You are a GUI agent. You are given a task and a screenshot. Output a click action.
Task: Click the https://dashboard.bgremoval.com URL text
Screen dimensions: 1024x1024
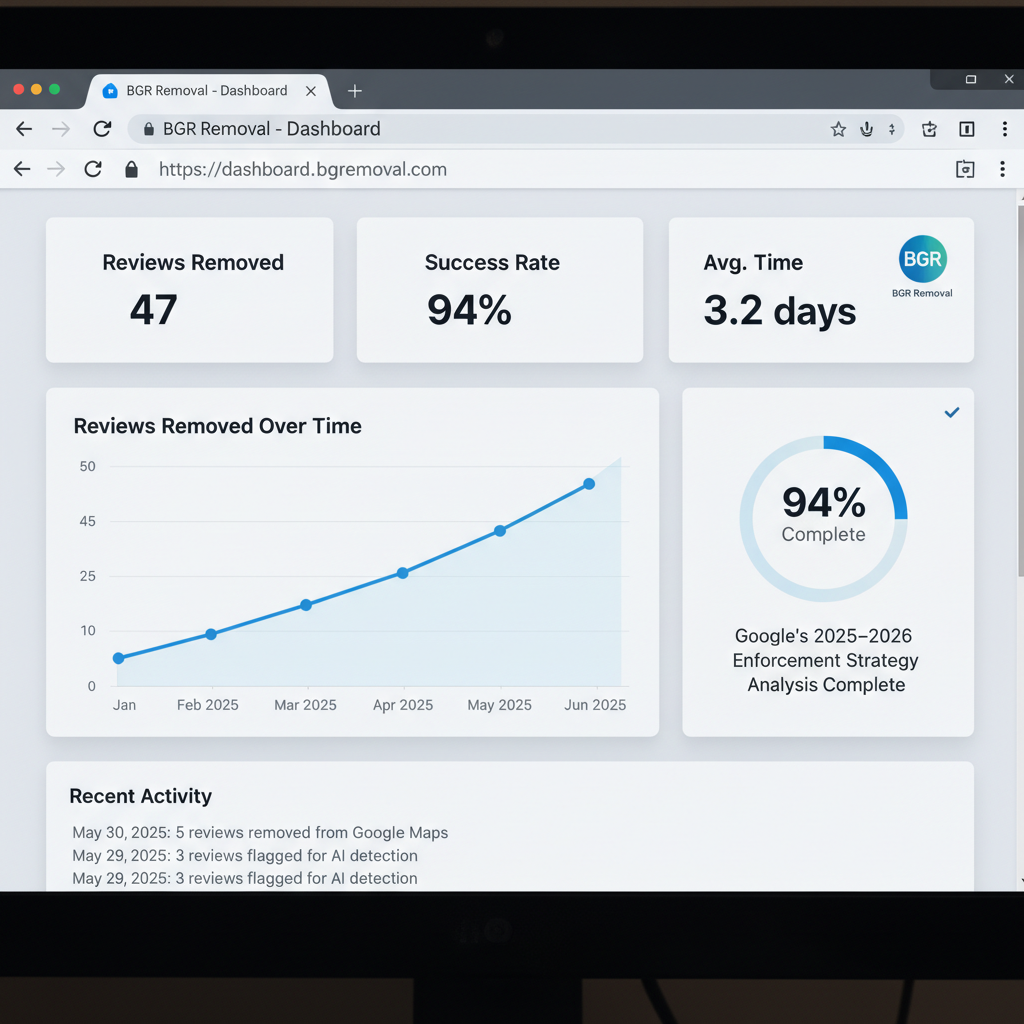click(303, 169)
